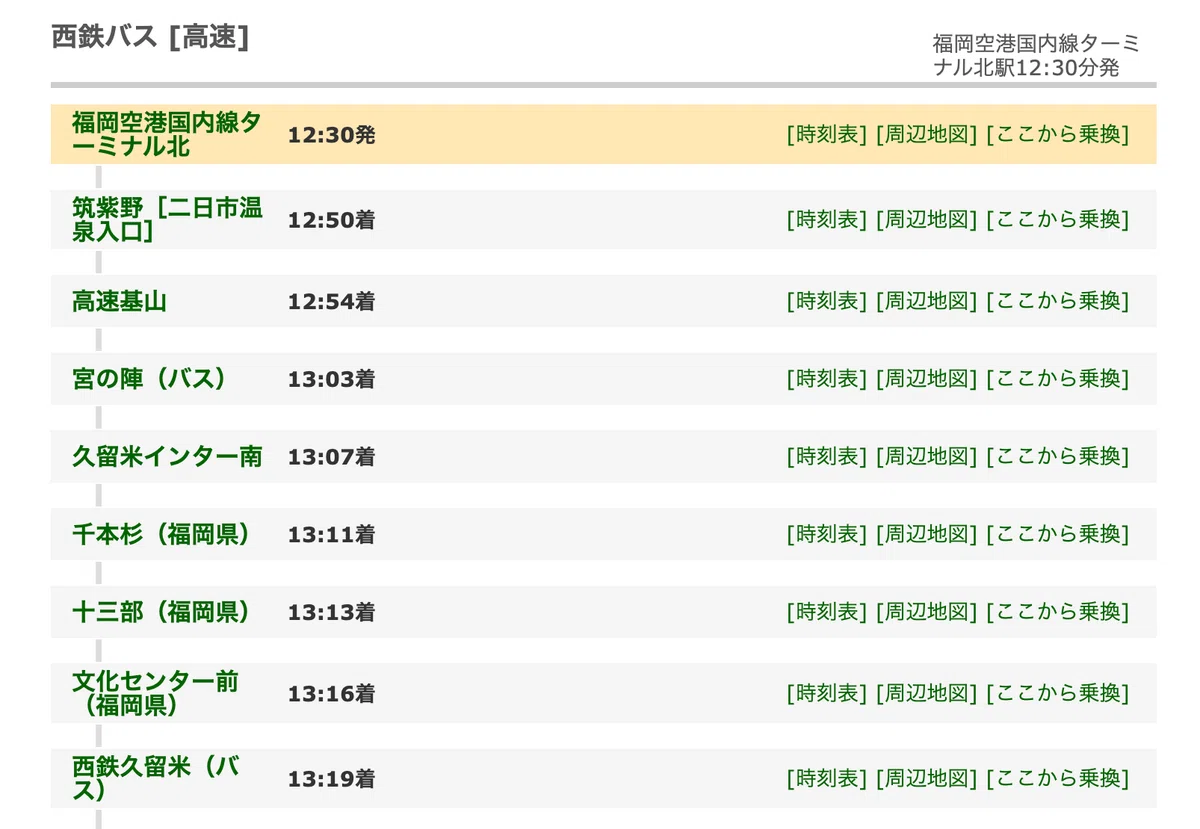Image resolution: width=1200 pixels, height=829 pixels.
Task: Open 千本杉（福岡県） stop link
Action: 161,534
